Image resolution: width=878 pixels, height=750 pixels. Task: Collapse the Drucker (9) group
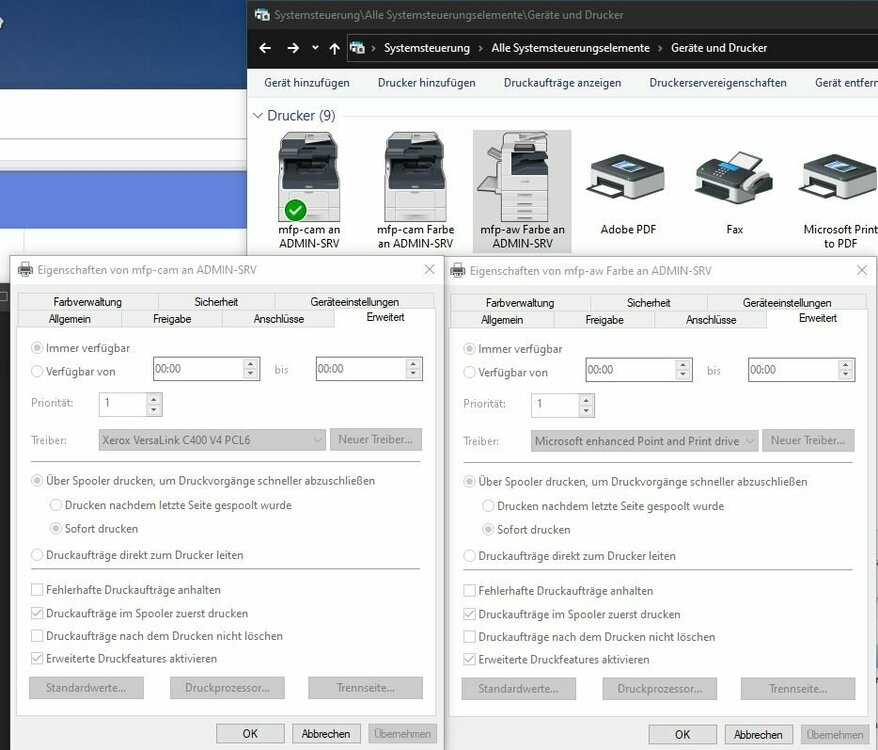pos(258,116)
